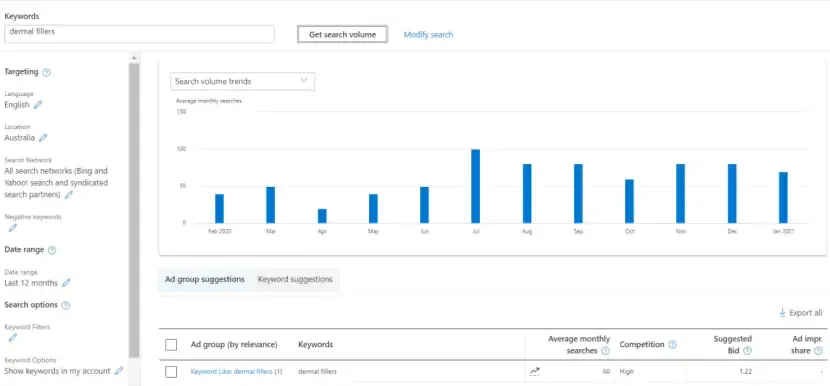Click the sidebar vertical scrollbar

coord(134,209)
